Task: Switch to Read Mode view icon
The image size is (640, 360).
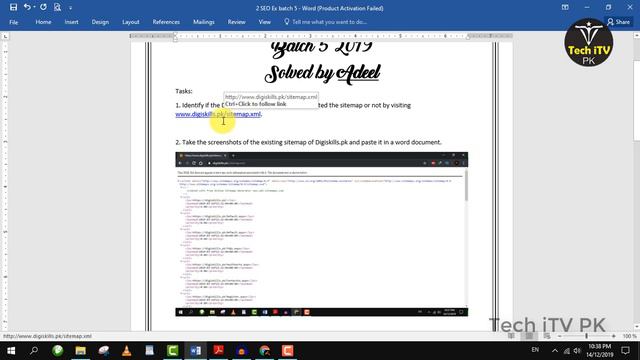Action: 511,336
